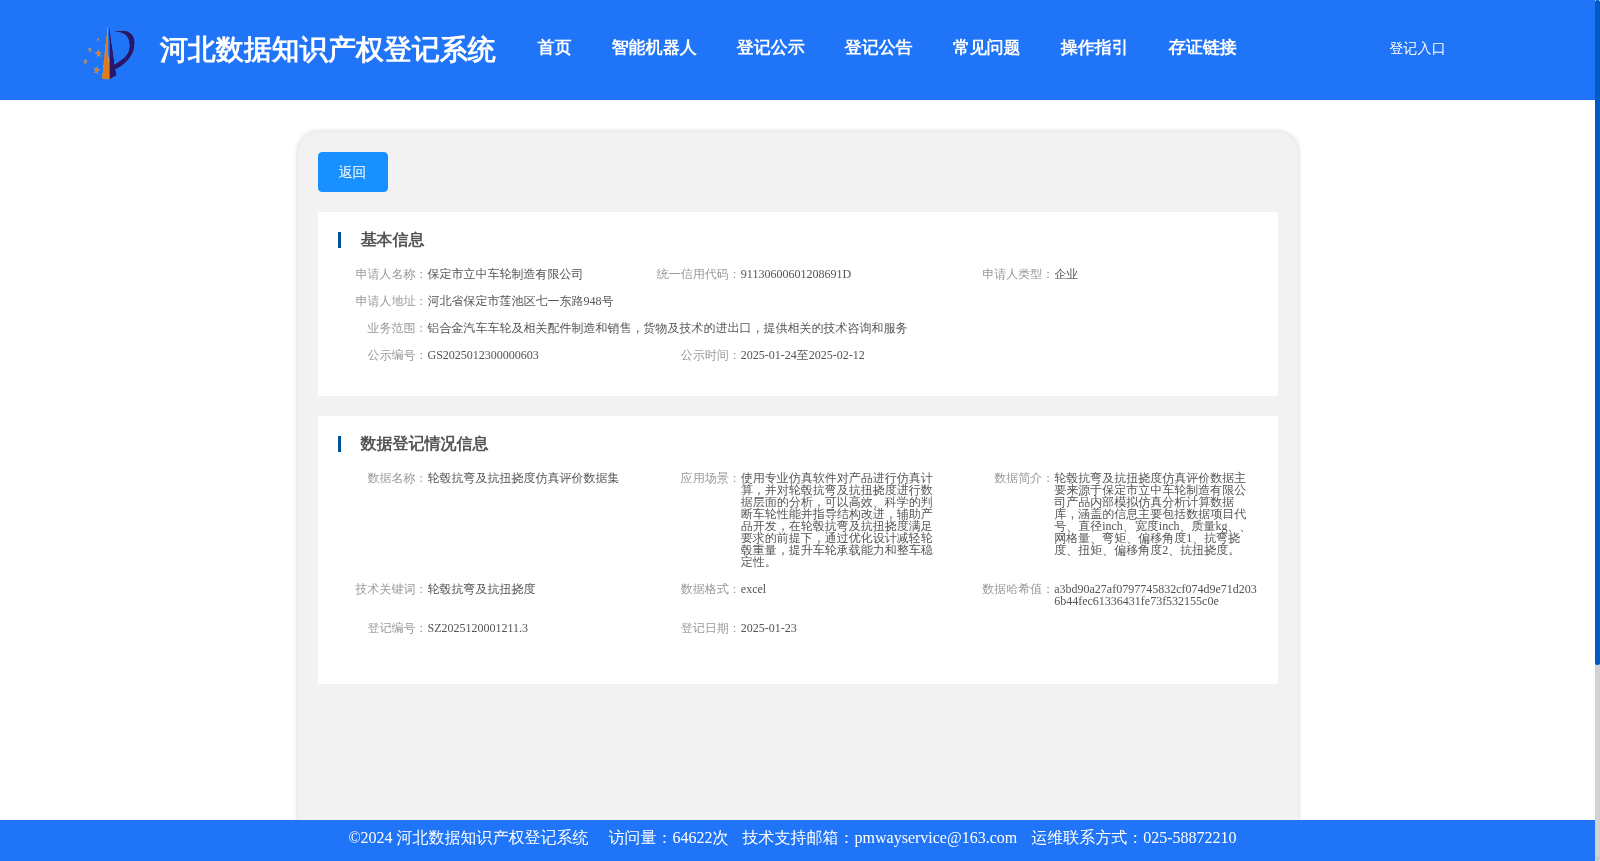1600x861 pixels.
Task: Select data name 轮毂抗弯及抗扭挠度仿真评价数据集
Action: click(x=523, y=478)
